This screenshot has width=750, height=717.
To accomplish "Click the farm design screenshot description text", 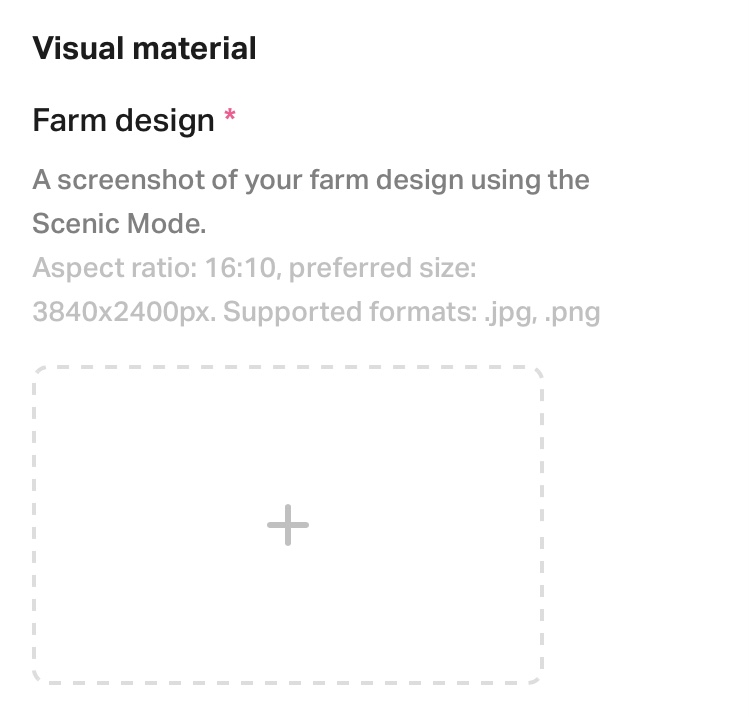I will (x=311, y=201).
